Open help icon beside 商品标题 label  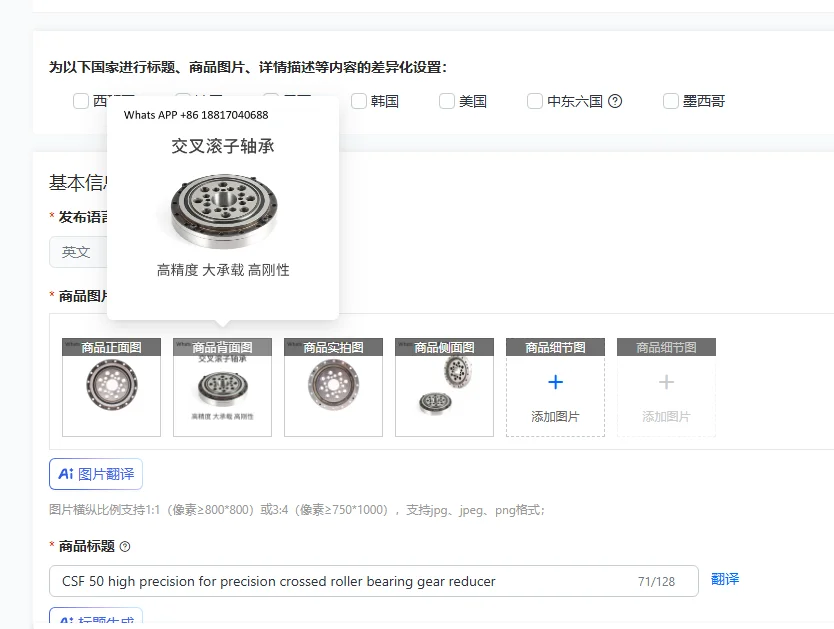(x=125, y=547)
